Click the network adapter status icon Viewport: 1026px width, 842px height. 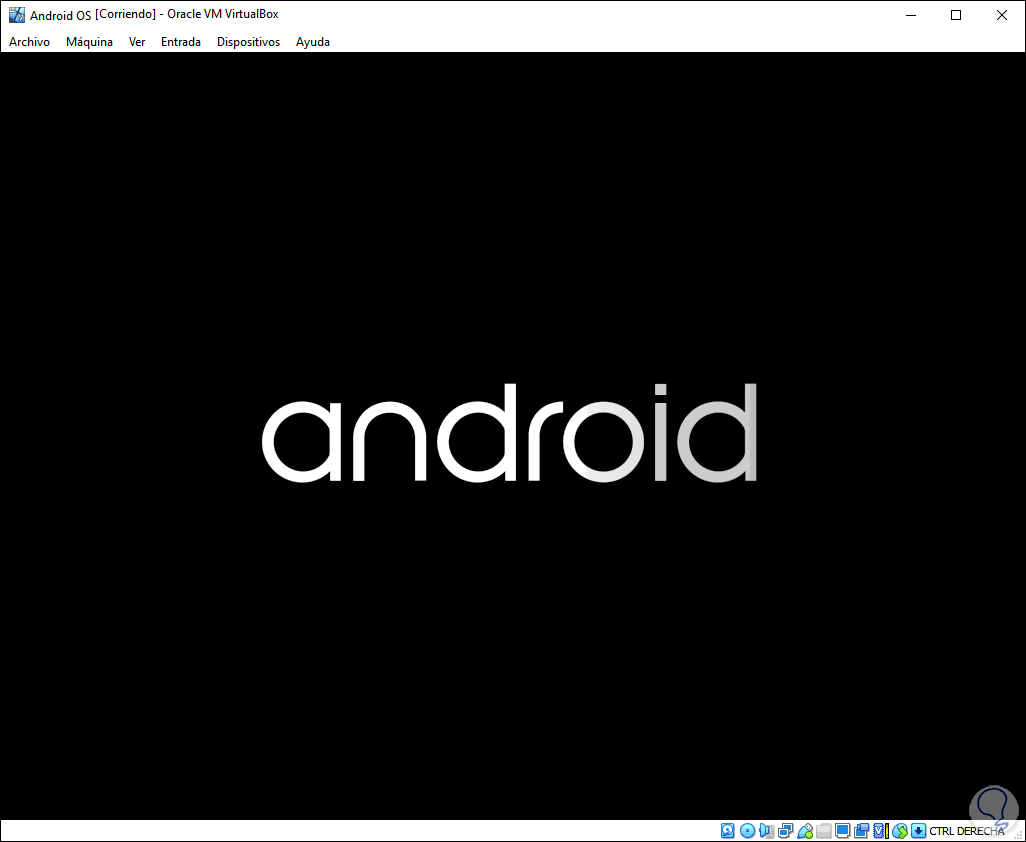[x=786, y=831]
